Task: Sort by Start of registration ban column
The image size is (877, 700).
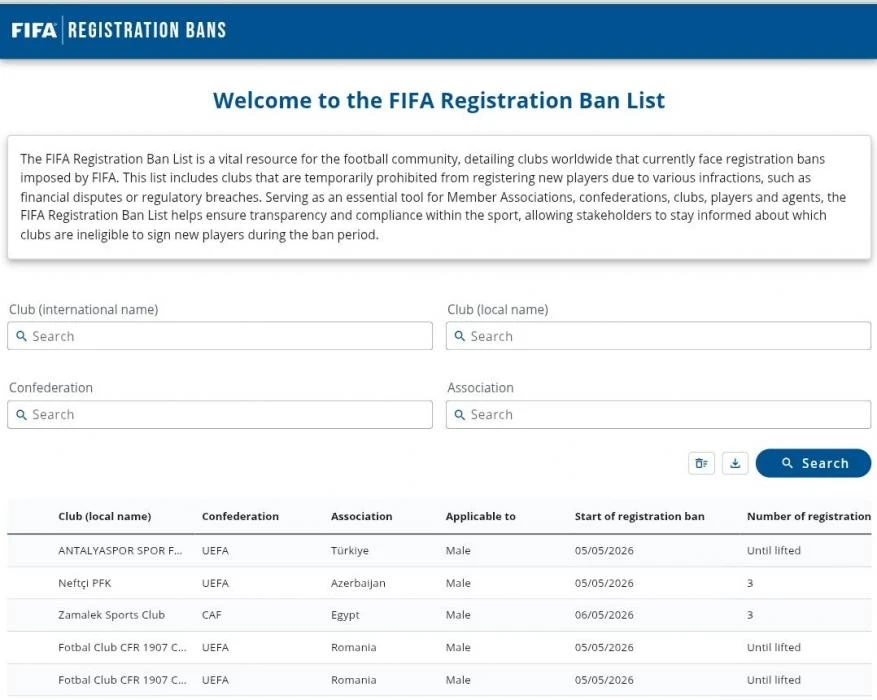Action: click(x=639, y=516)
